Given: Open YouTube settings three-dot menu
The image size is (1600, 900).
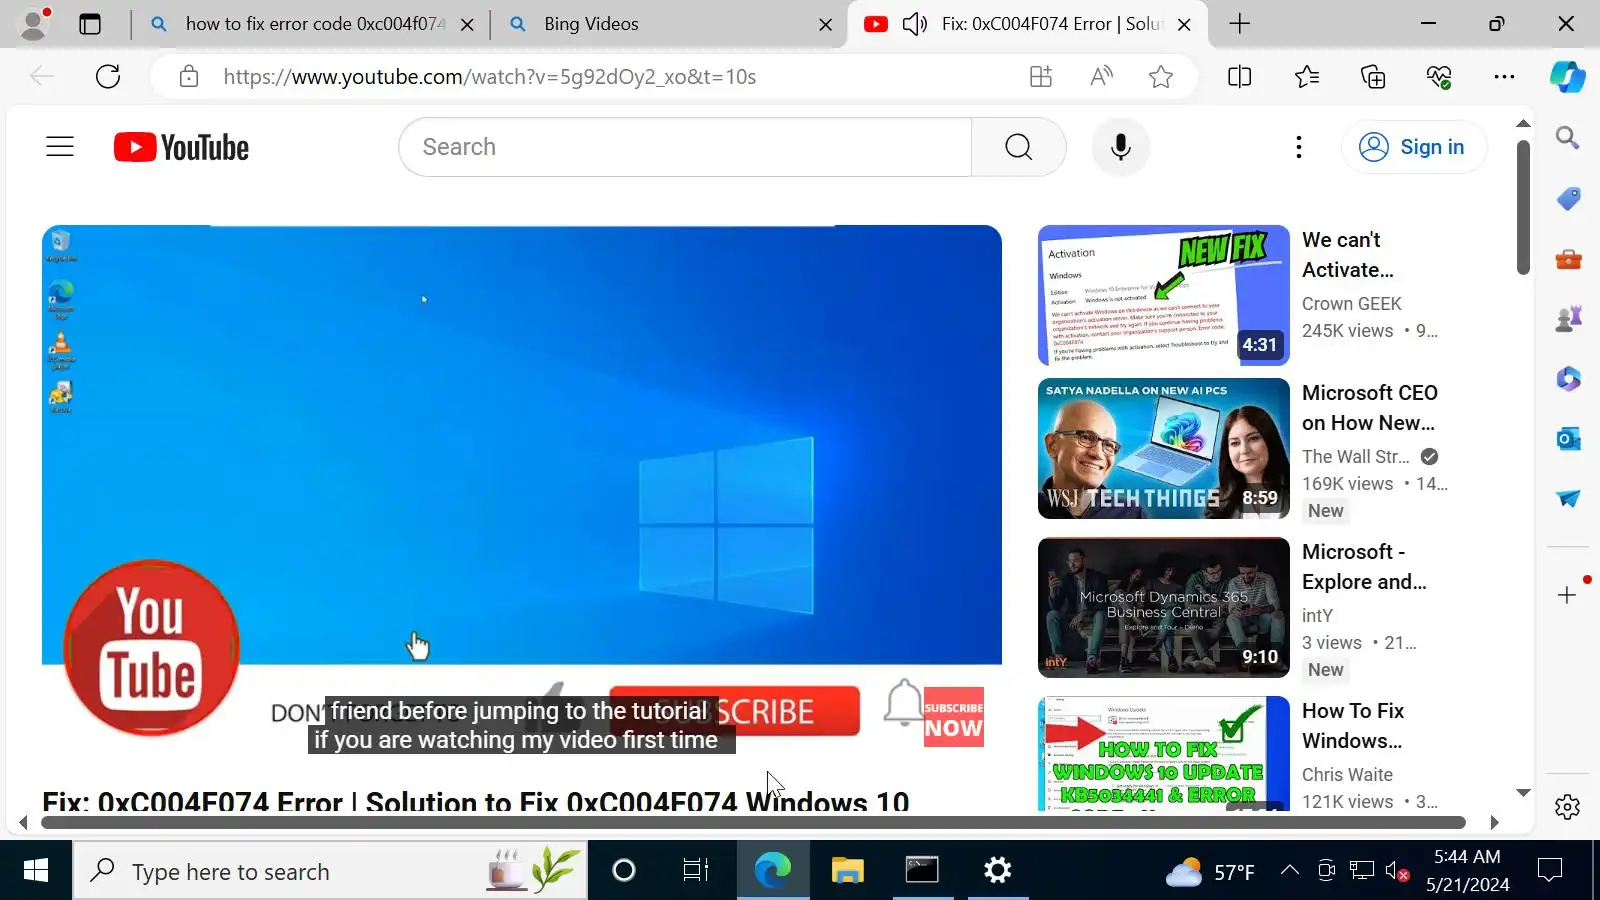Looking at the screenshot, I should coord(1299,147).
